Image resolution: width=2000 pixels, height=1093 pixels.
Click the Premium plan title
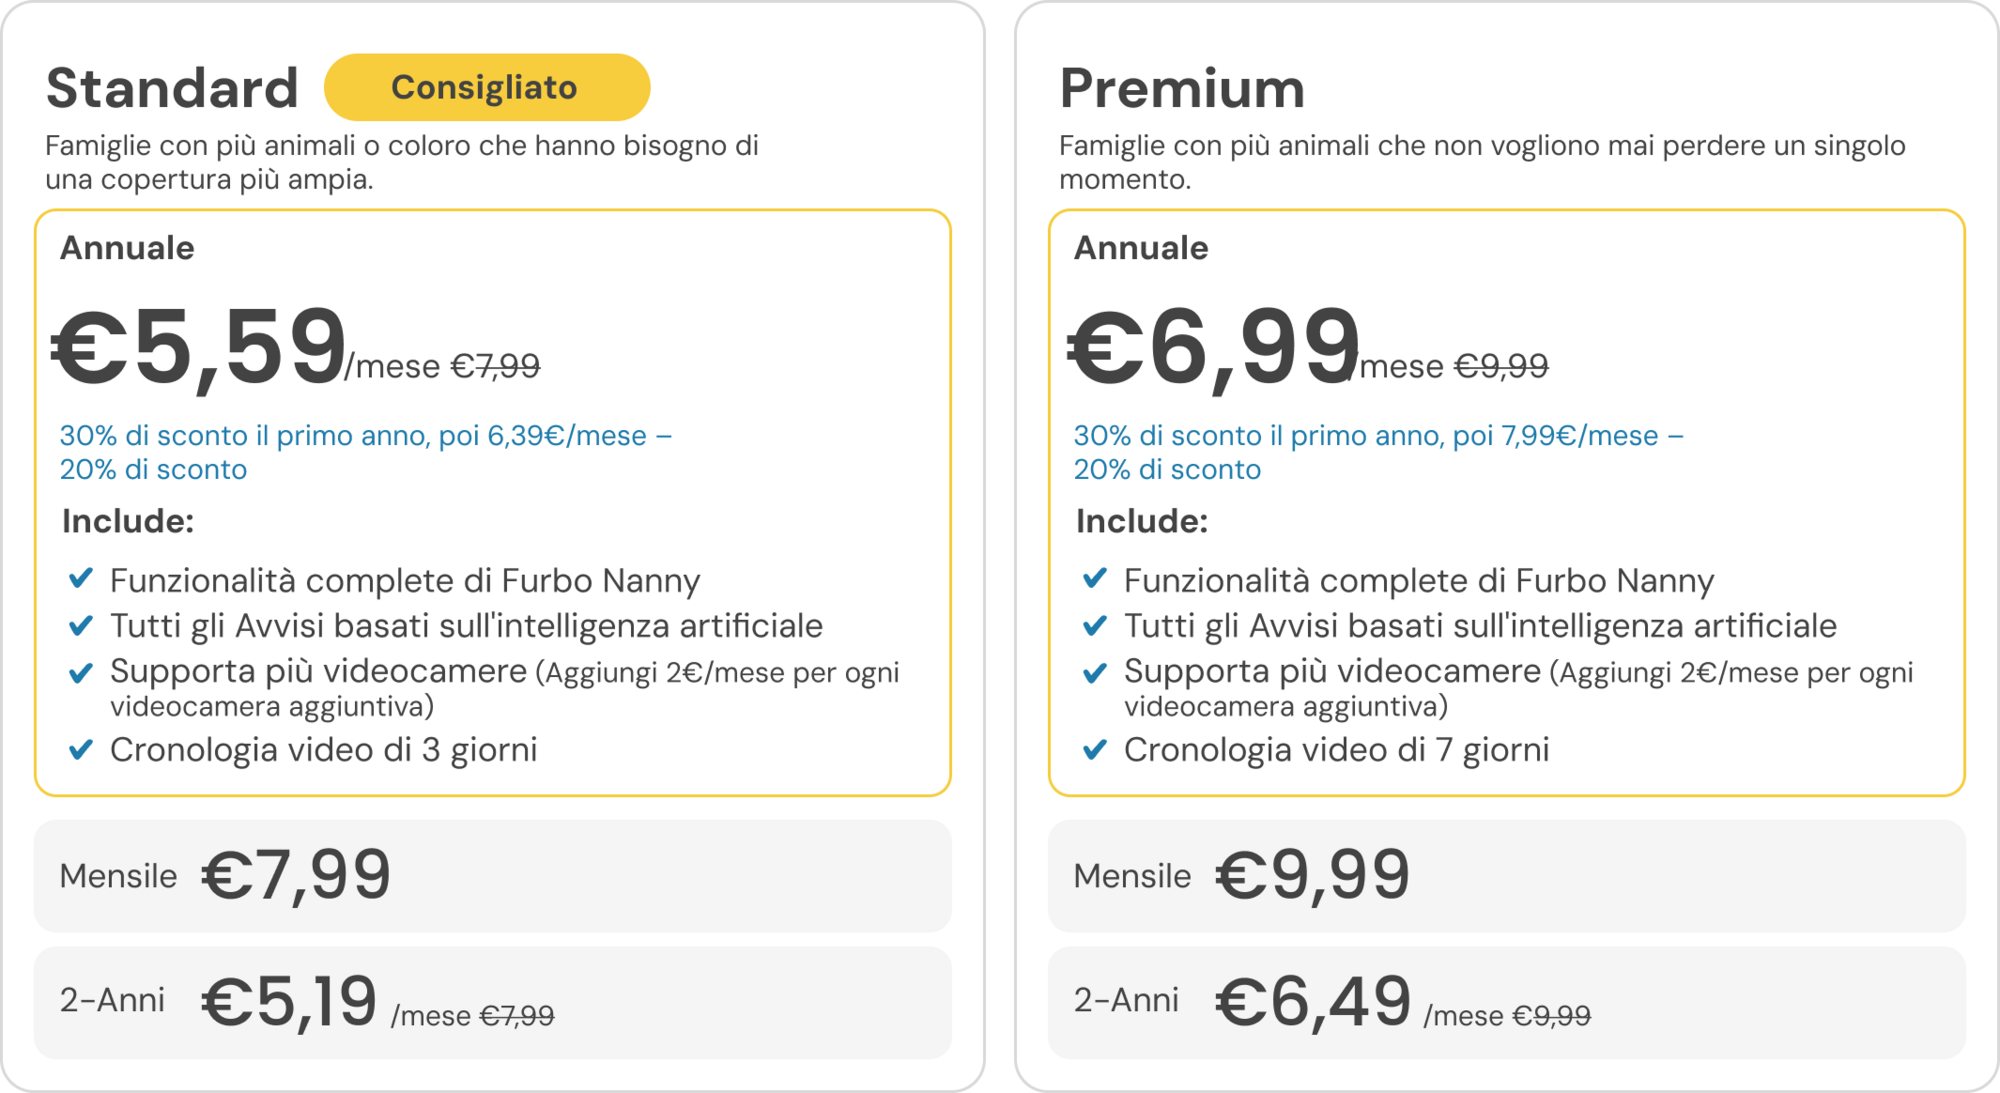[1182, 88]
